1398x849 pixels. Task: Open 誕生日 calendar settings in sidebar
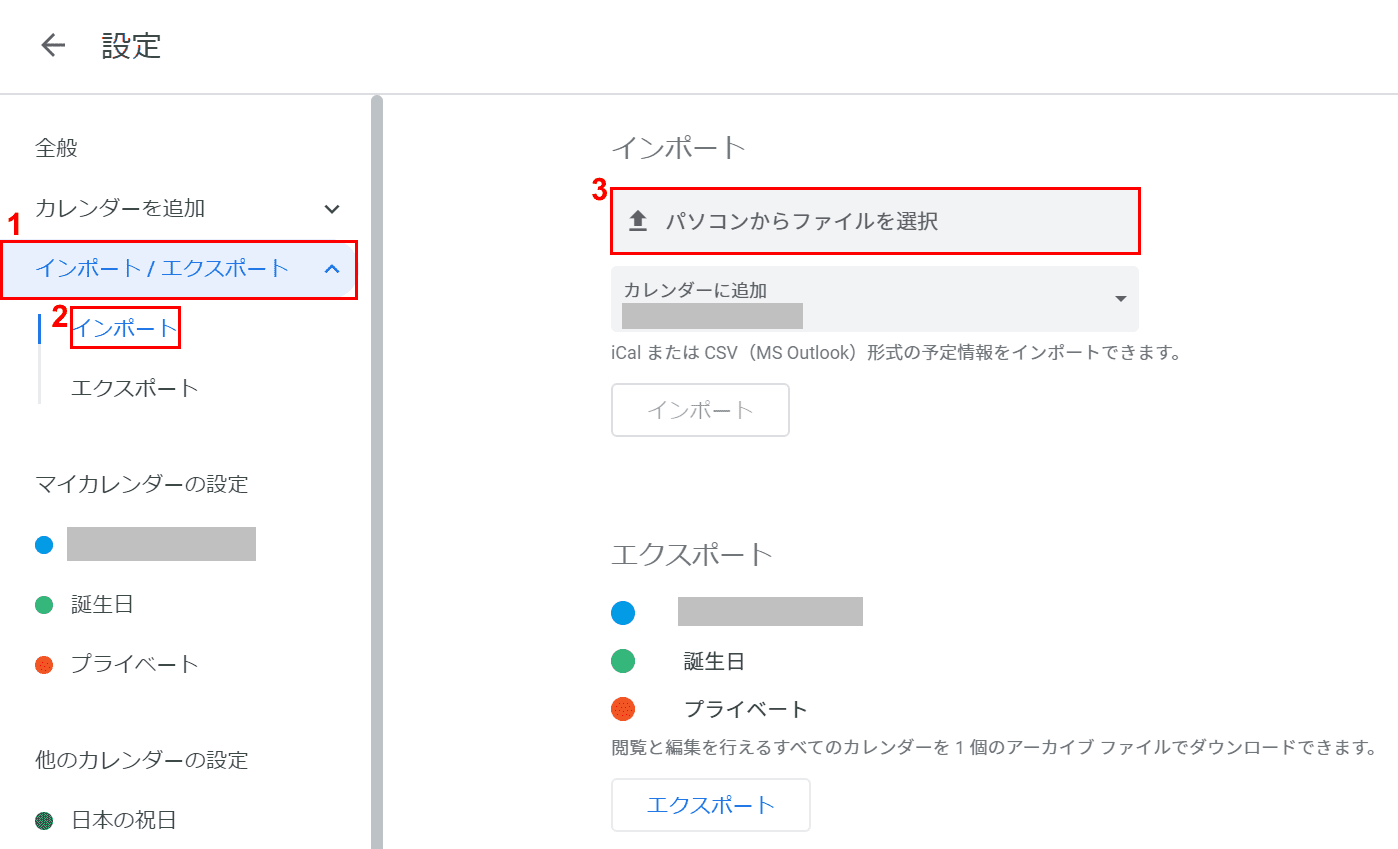click(102, 604)
